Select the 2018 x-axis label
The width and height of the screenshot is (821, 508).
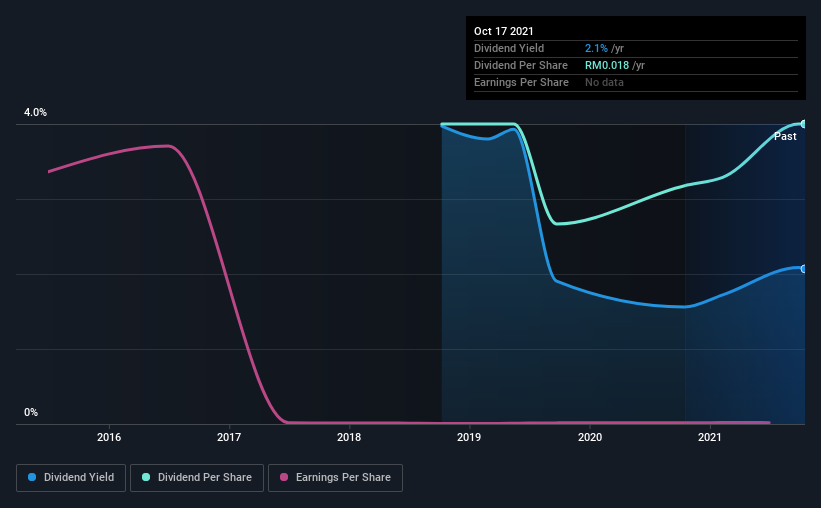[x=349, y=437]
